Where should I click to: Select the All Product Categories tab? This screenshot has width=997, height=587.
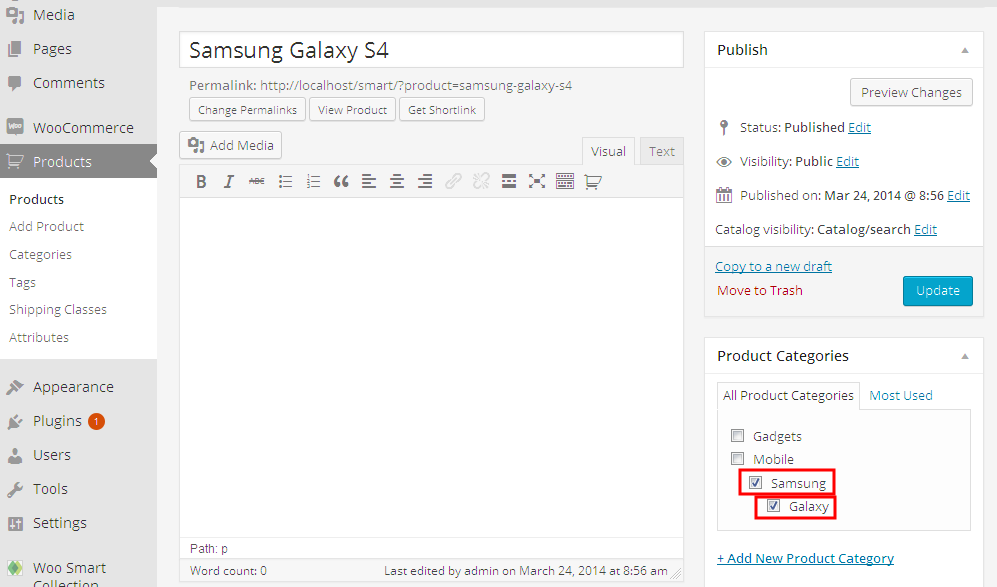(x=788, y=396)
